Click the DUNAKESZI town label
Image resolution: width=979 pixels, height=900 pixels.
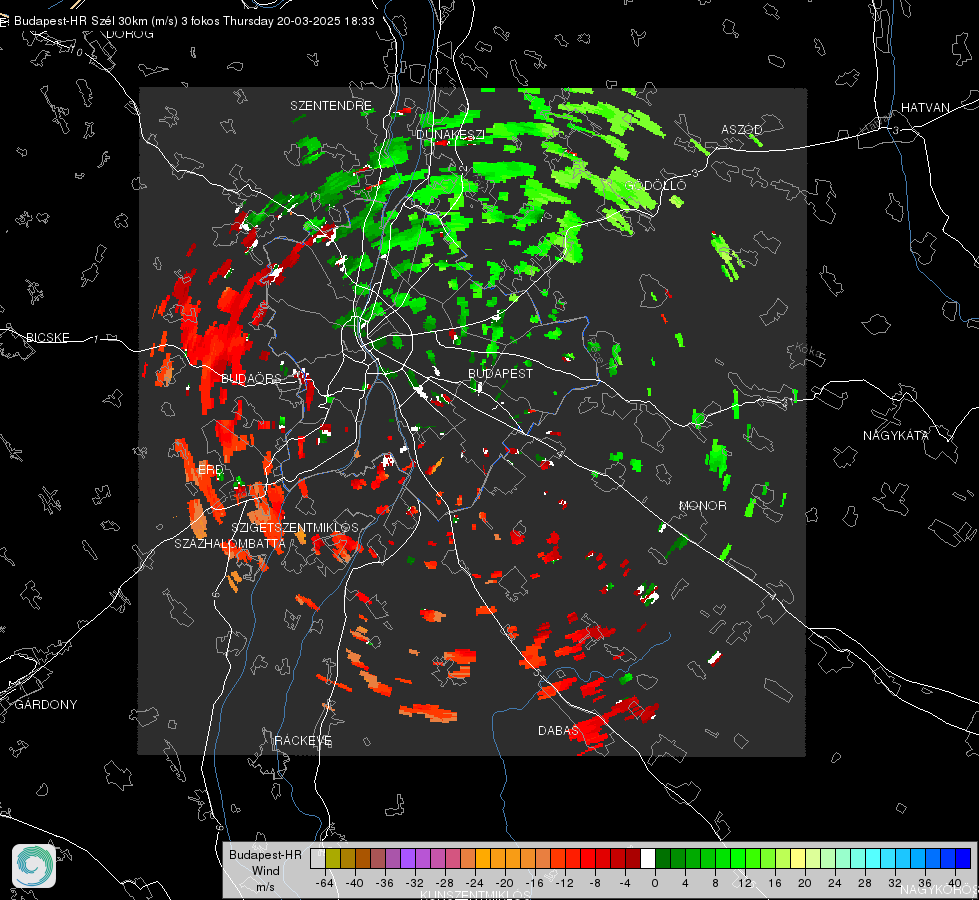click(450, 134)
